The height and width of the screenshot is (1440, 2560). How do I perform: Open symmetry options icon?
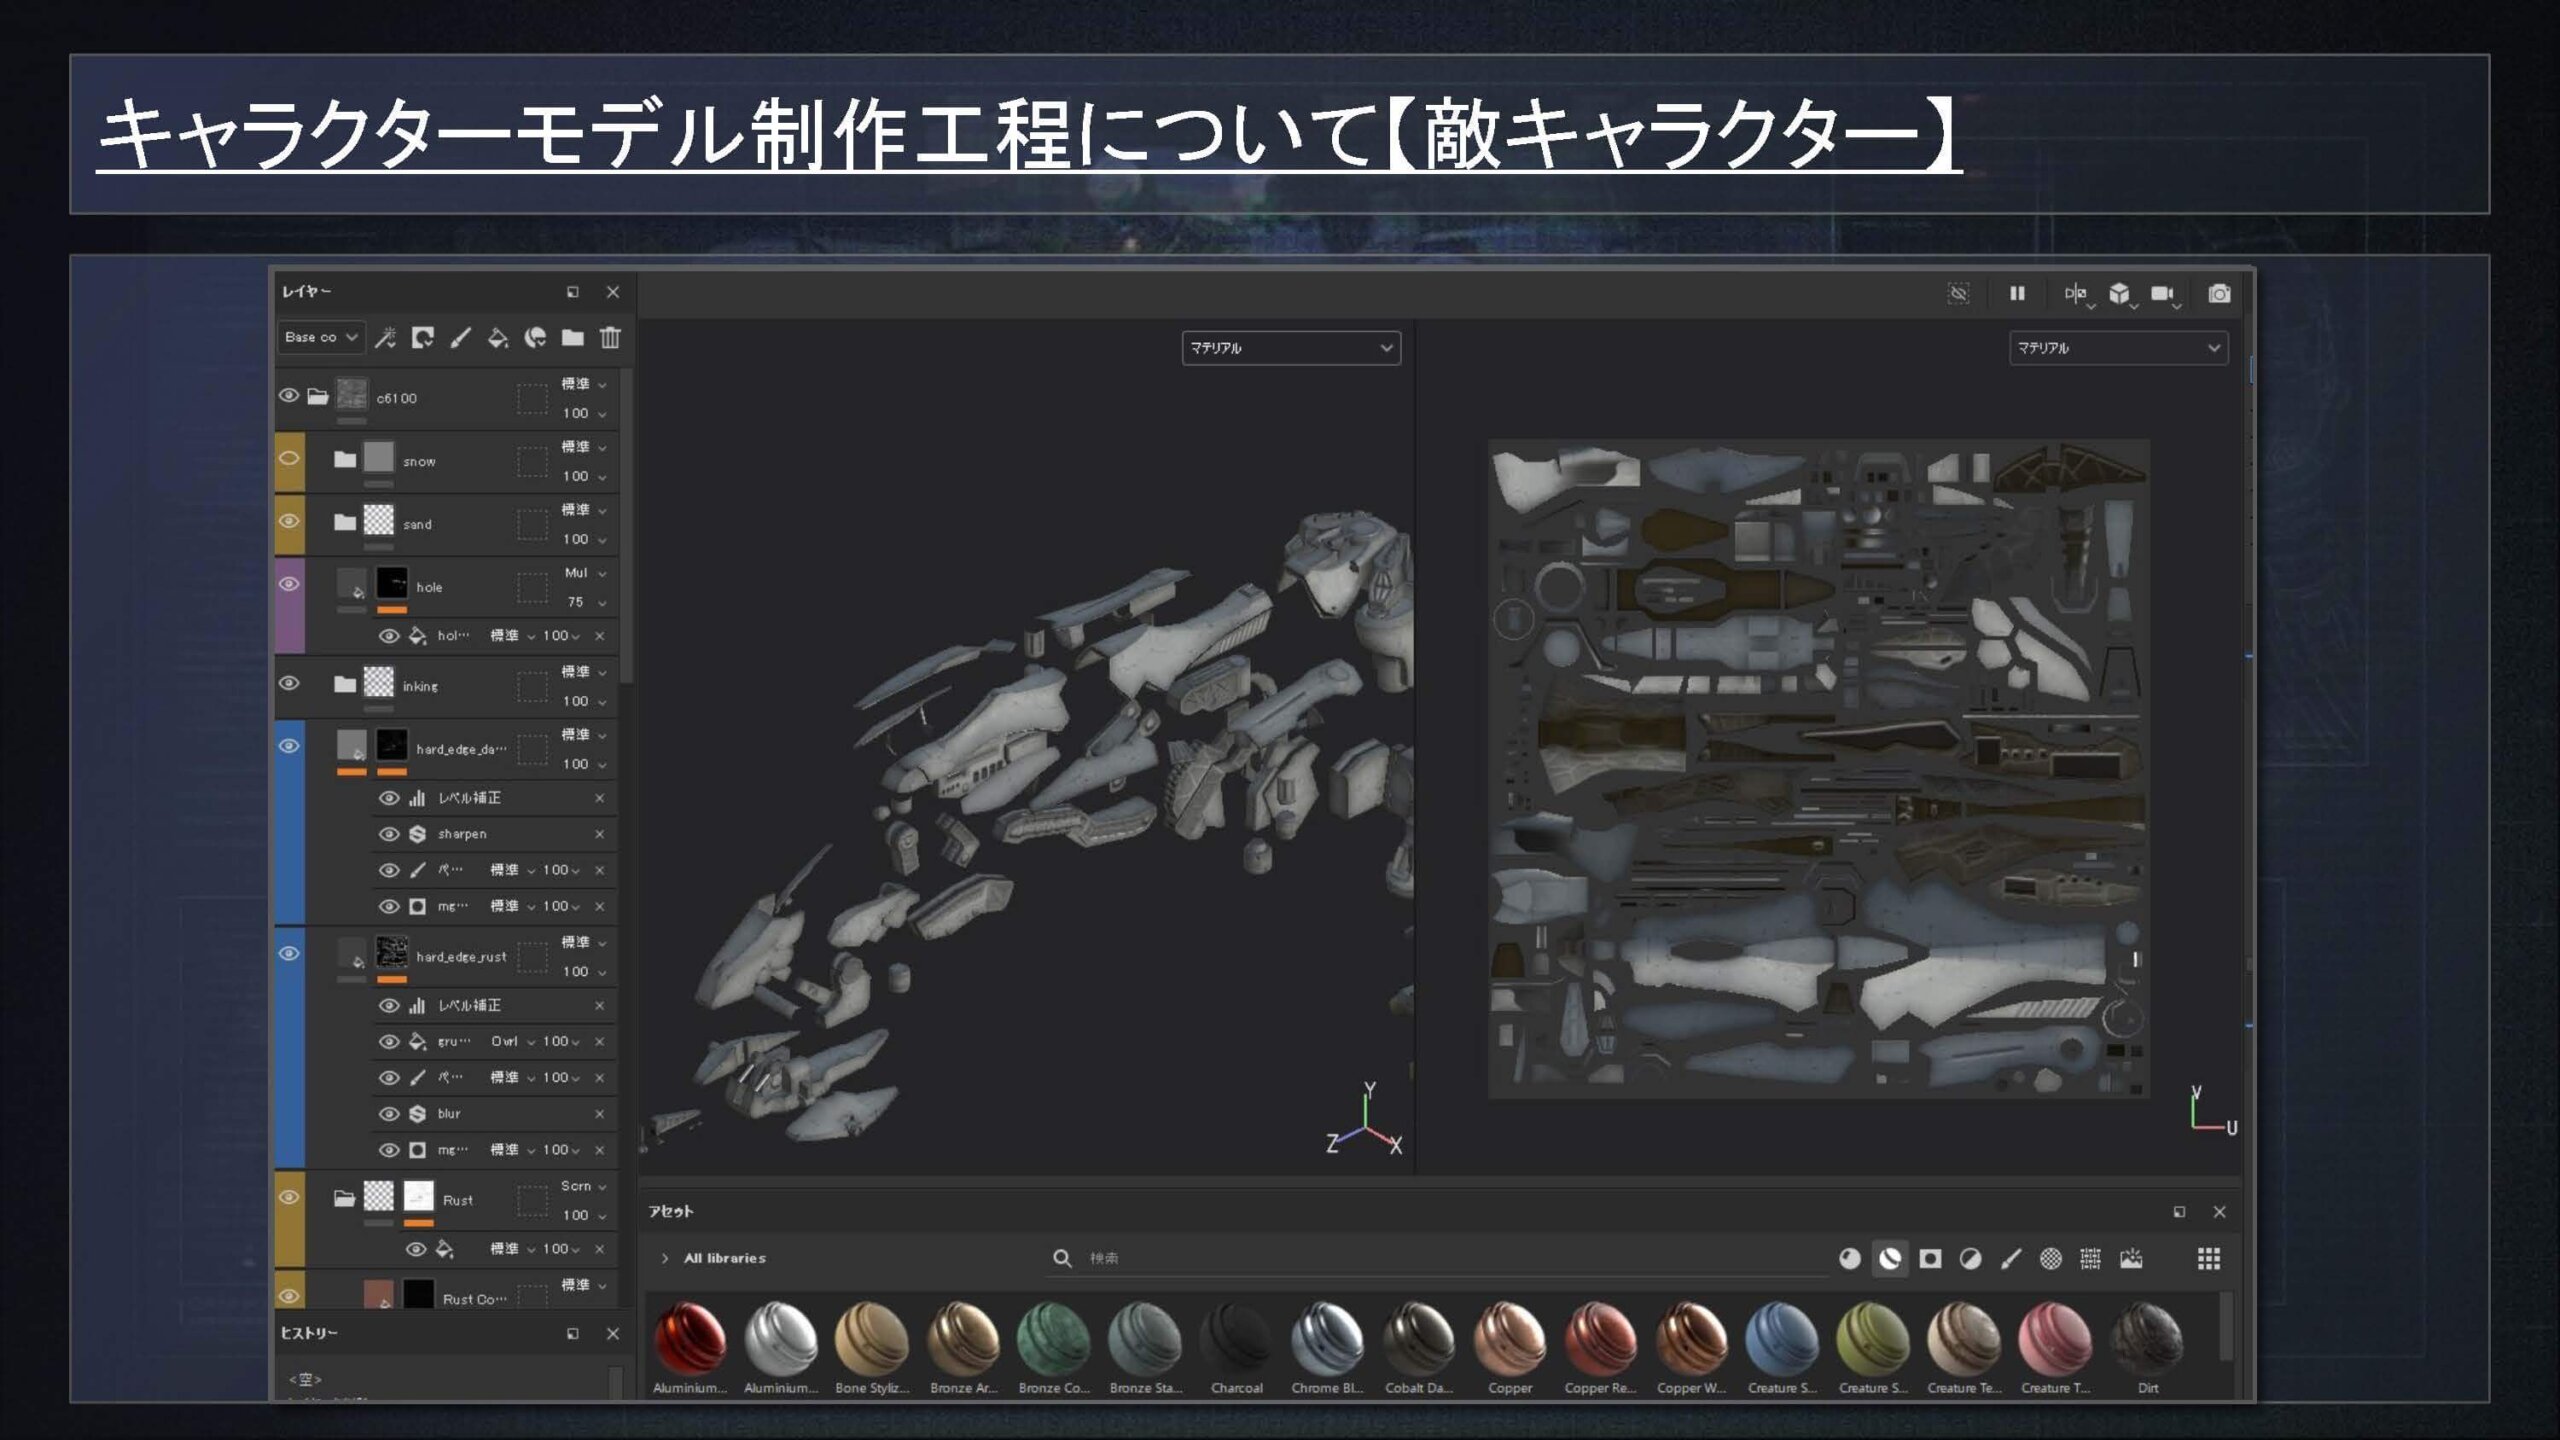(2076, 293)
